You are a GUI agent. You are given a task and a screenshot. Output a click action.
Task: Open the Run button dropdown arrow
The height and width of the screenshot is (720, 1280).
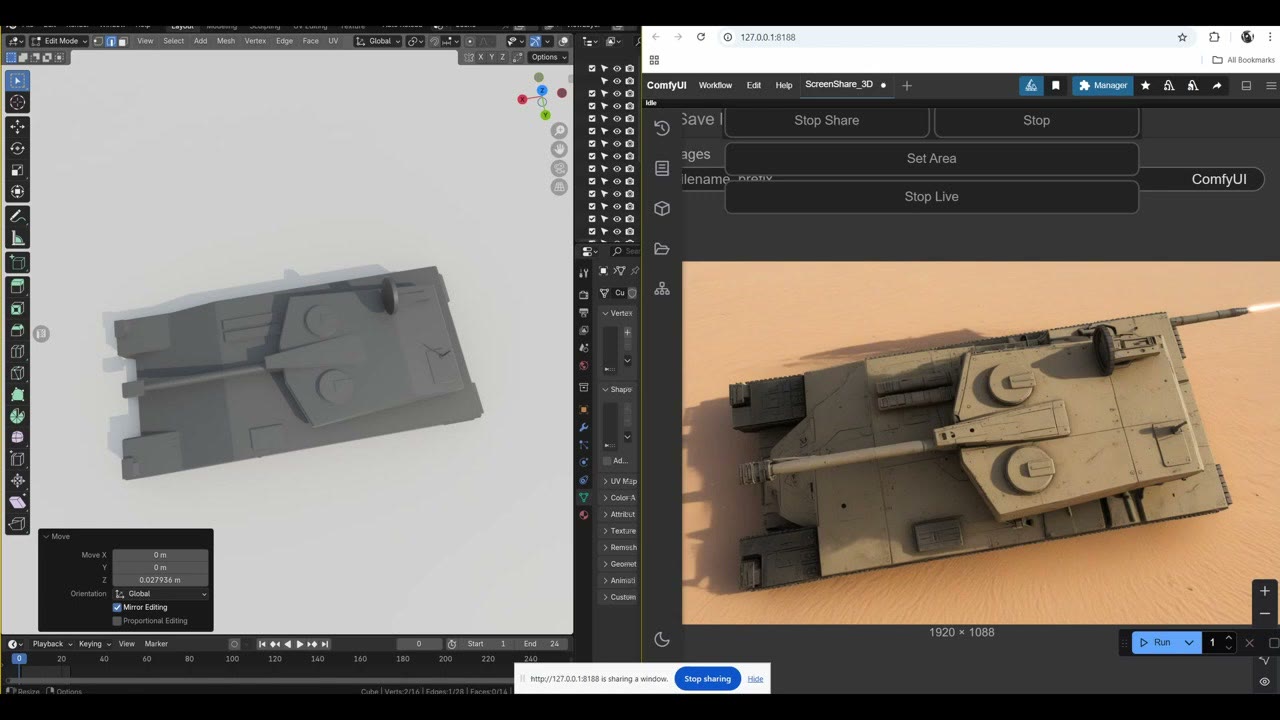1189,642
